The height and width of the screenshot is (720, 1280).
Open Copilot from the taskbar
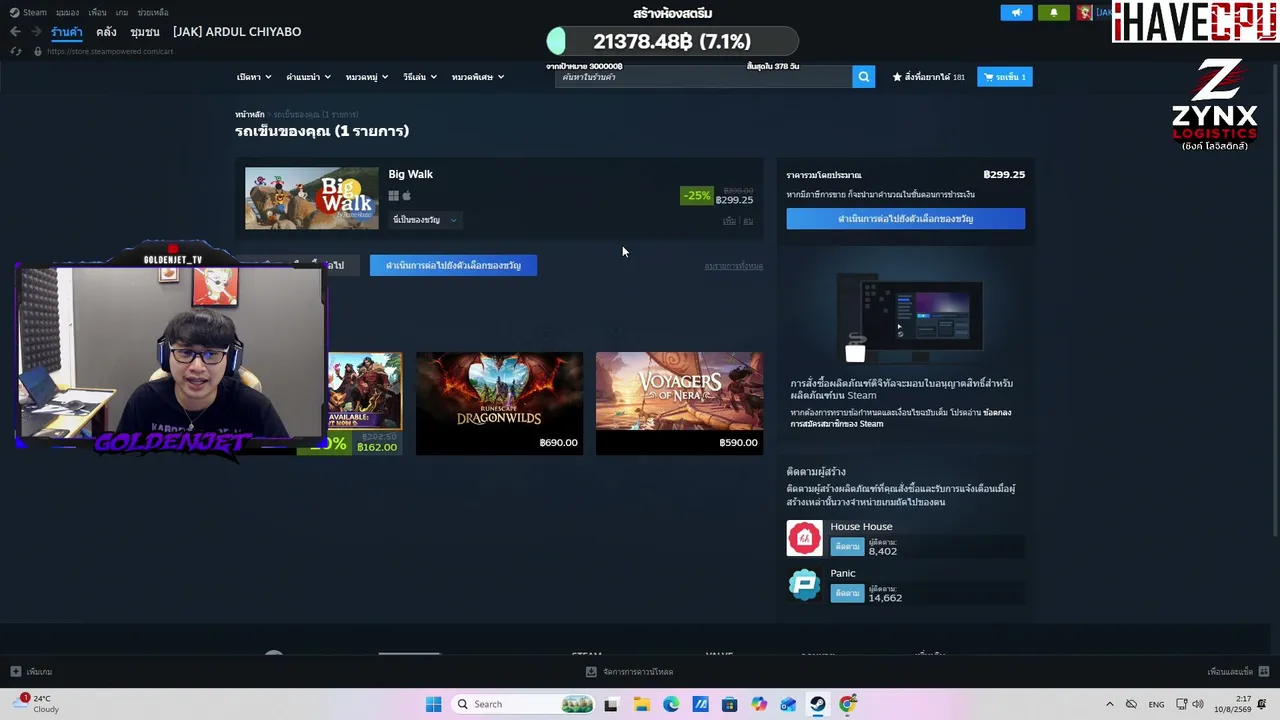[x=759, y=704]
